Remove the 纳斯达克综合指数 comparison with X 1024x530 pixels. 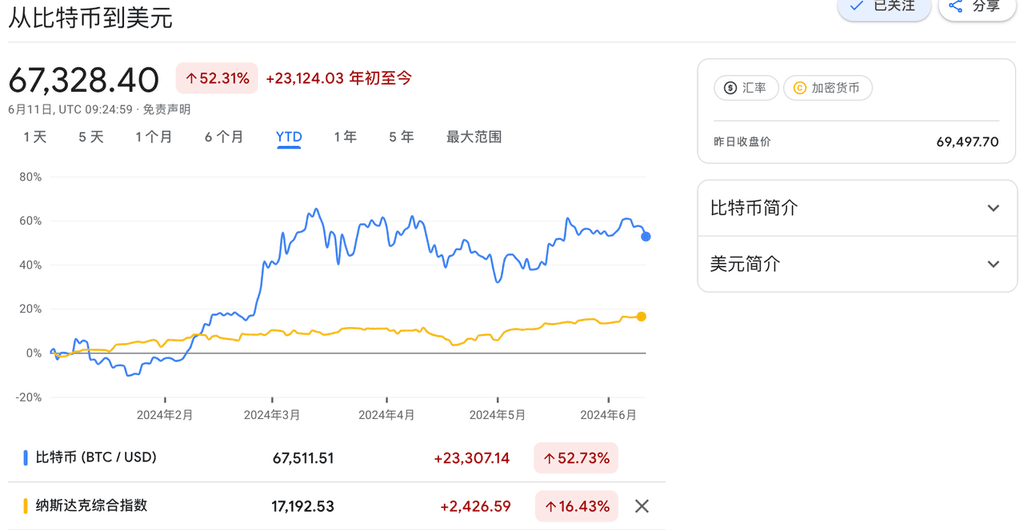[x=642, y=506]
